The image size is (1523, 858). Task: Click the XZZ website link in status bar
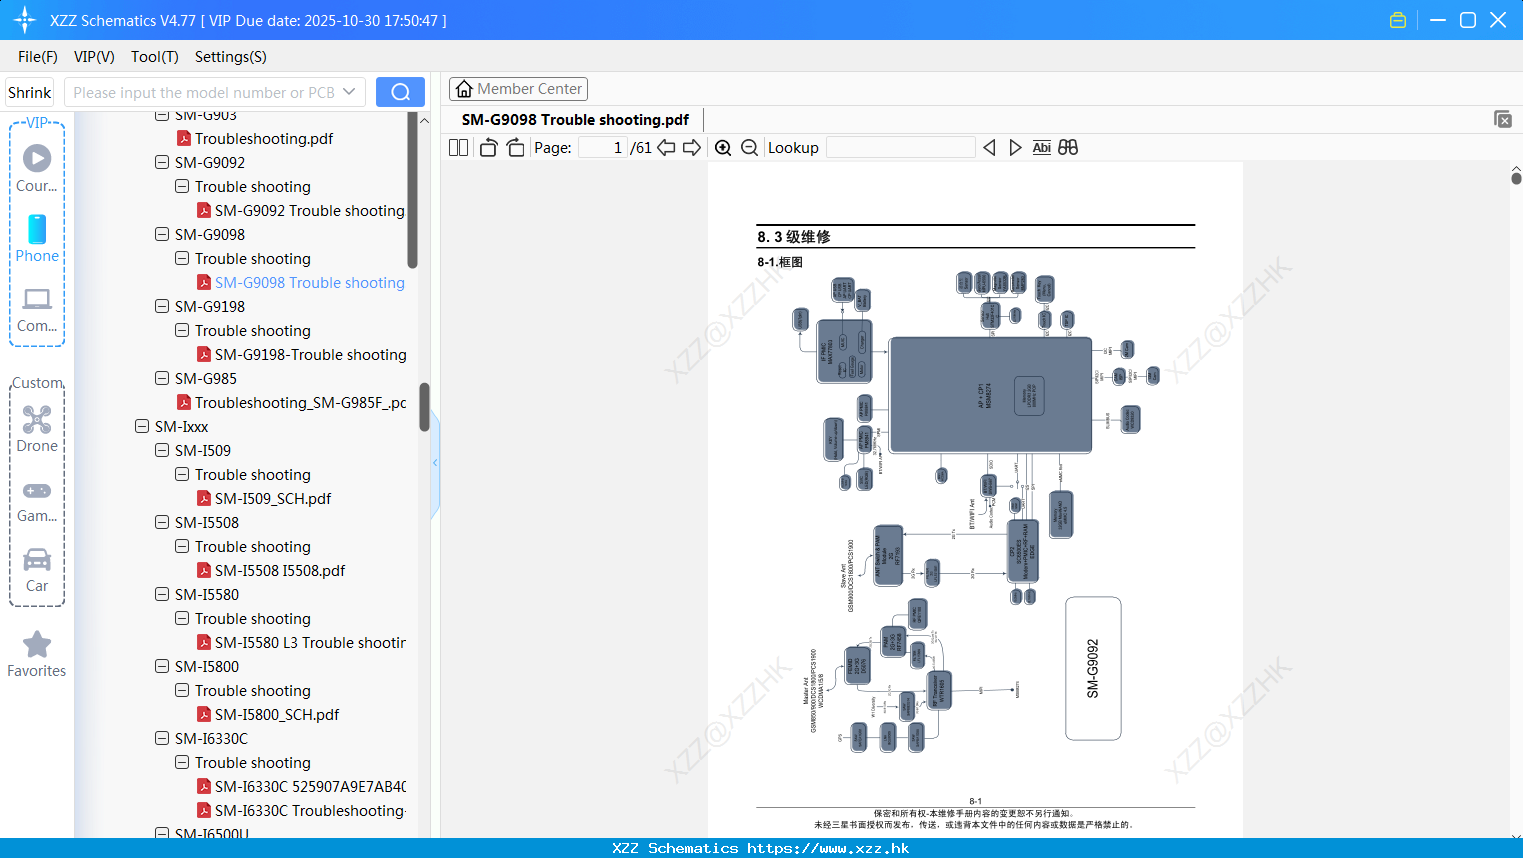828,848
